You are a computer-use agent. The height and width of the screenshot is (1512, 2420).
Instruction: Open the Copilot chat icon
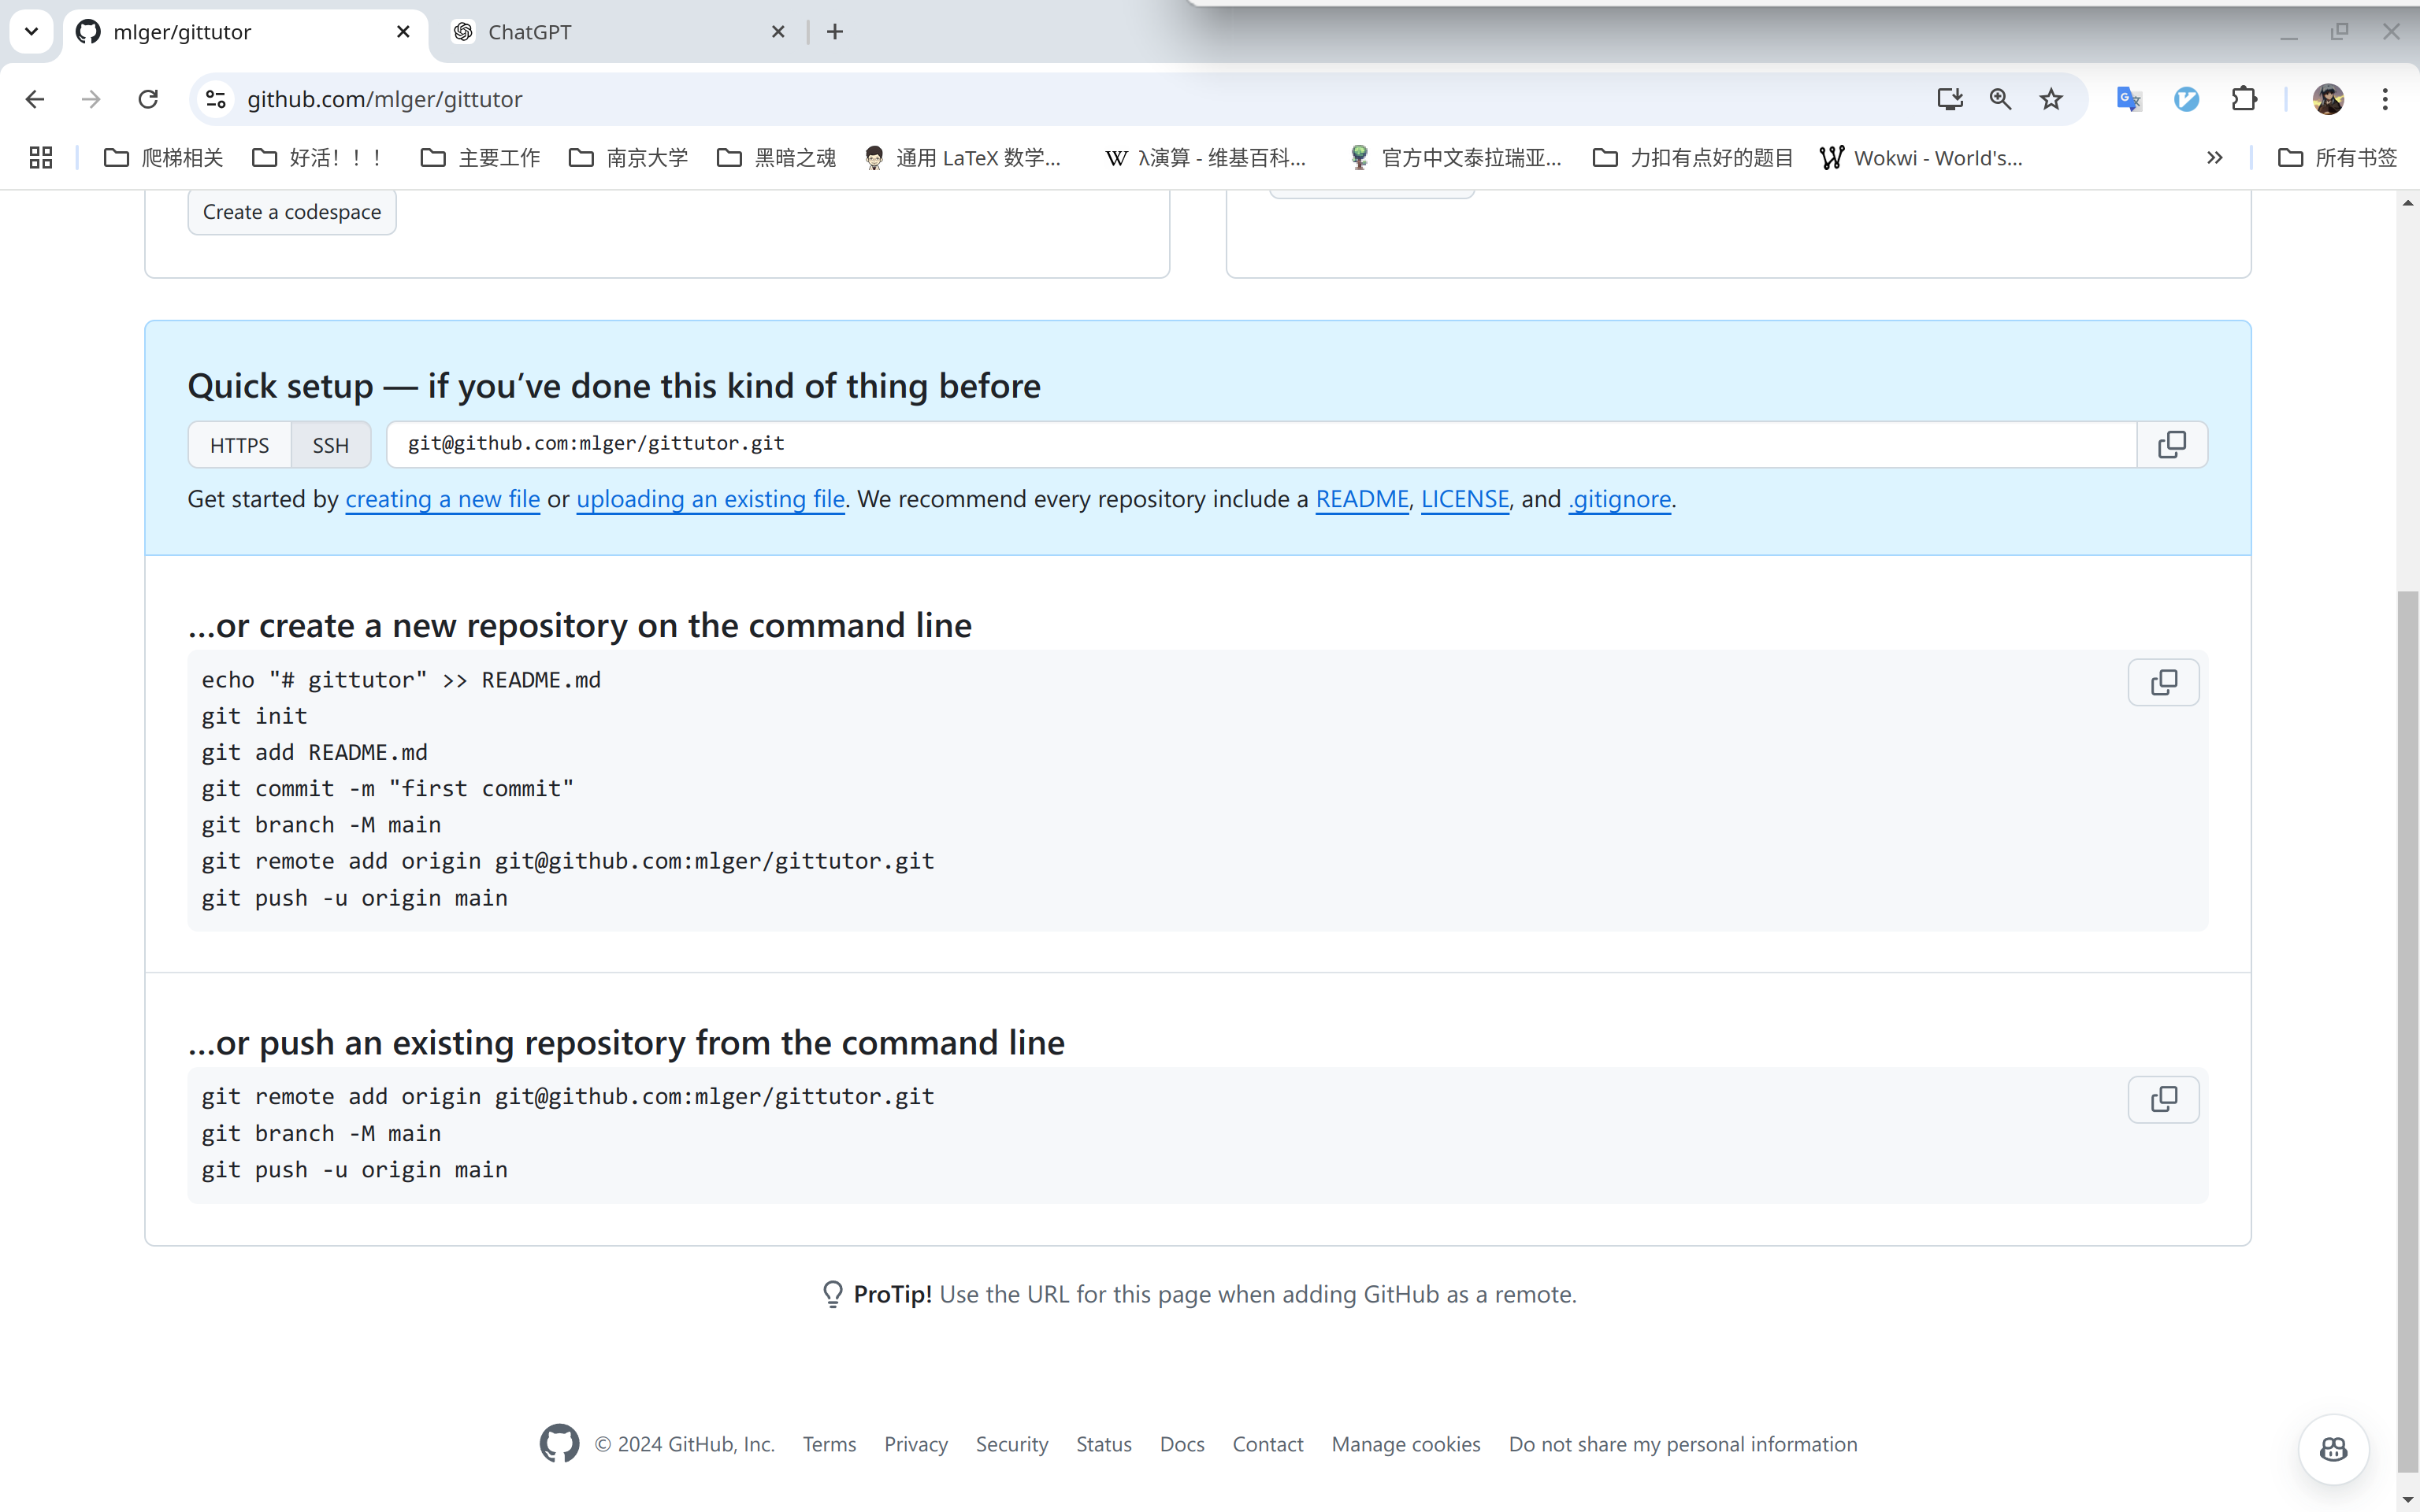pyautogui.click(x=2333, y=1449)
